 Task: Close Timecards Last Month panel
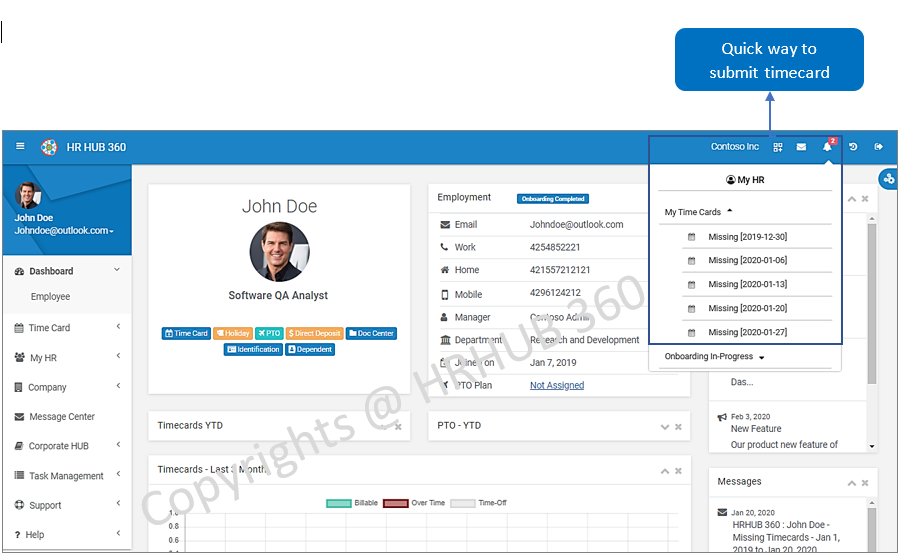coord(679,471)
